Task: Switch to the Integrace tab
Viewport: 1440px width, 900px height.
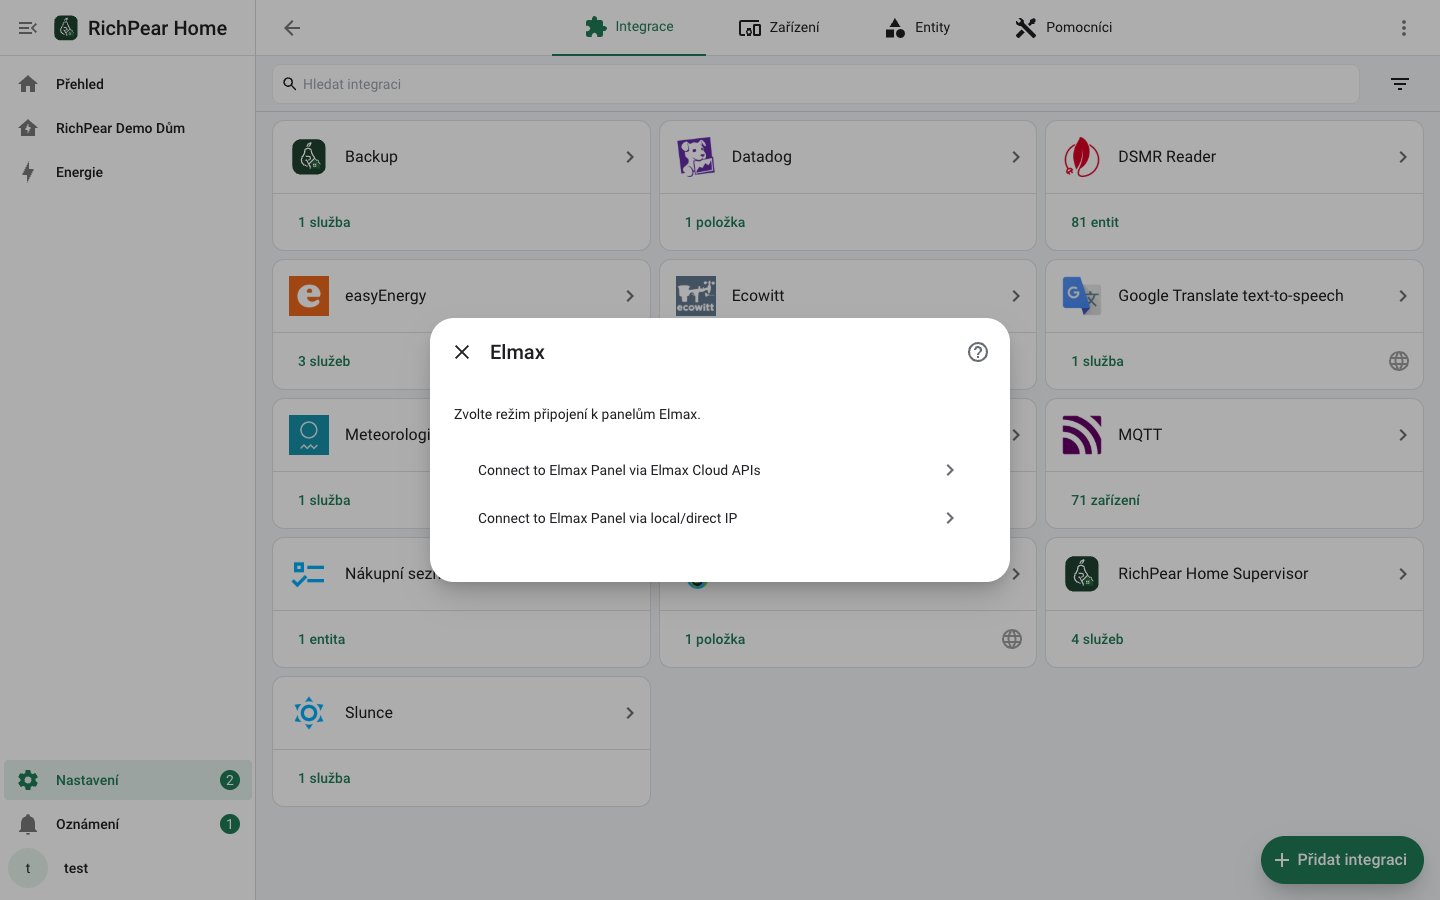Action: click(x=629, y=27)
